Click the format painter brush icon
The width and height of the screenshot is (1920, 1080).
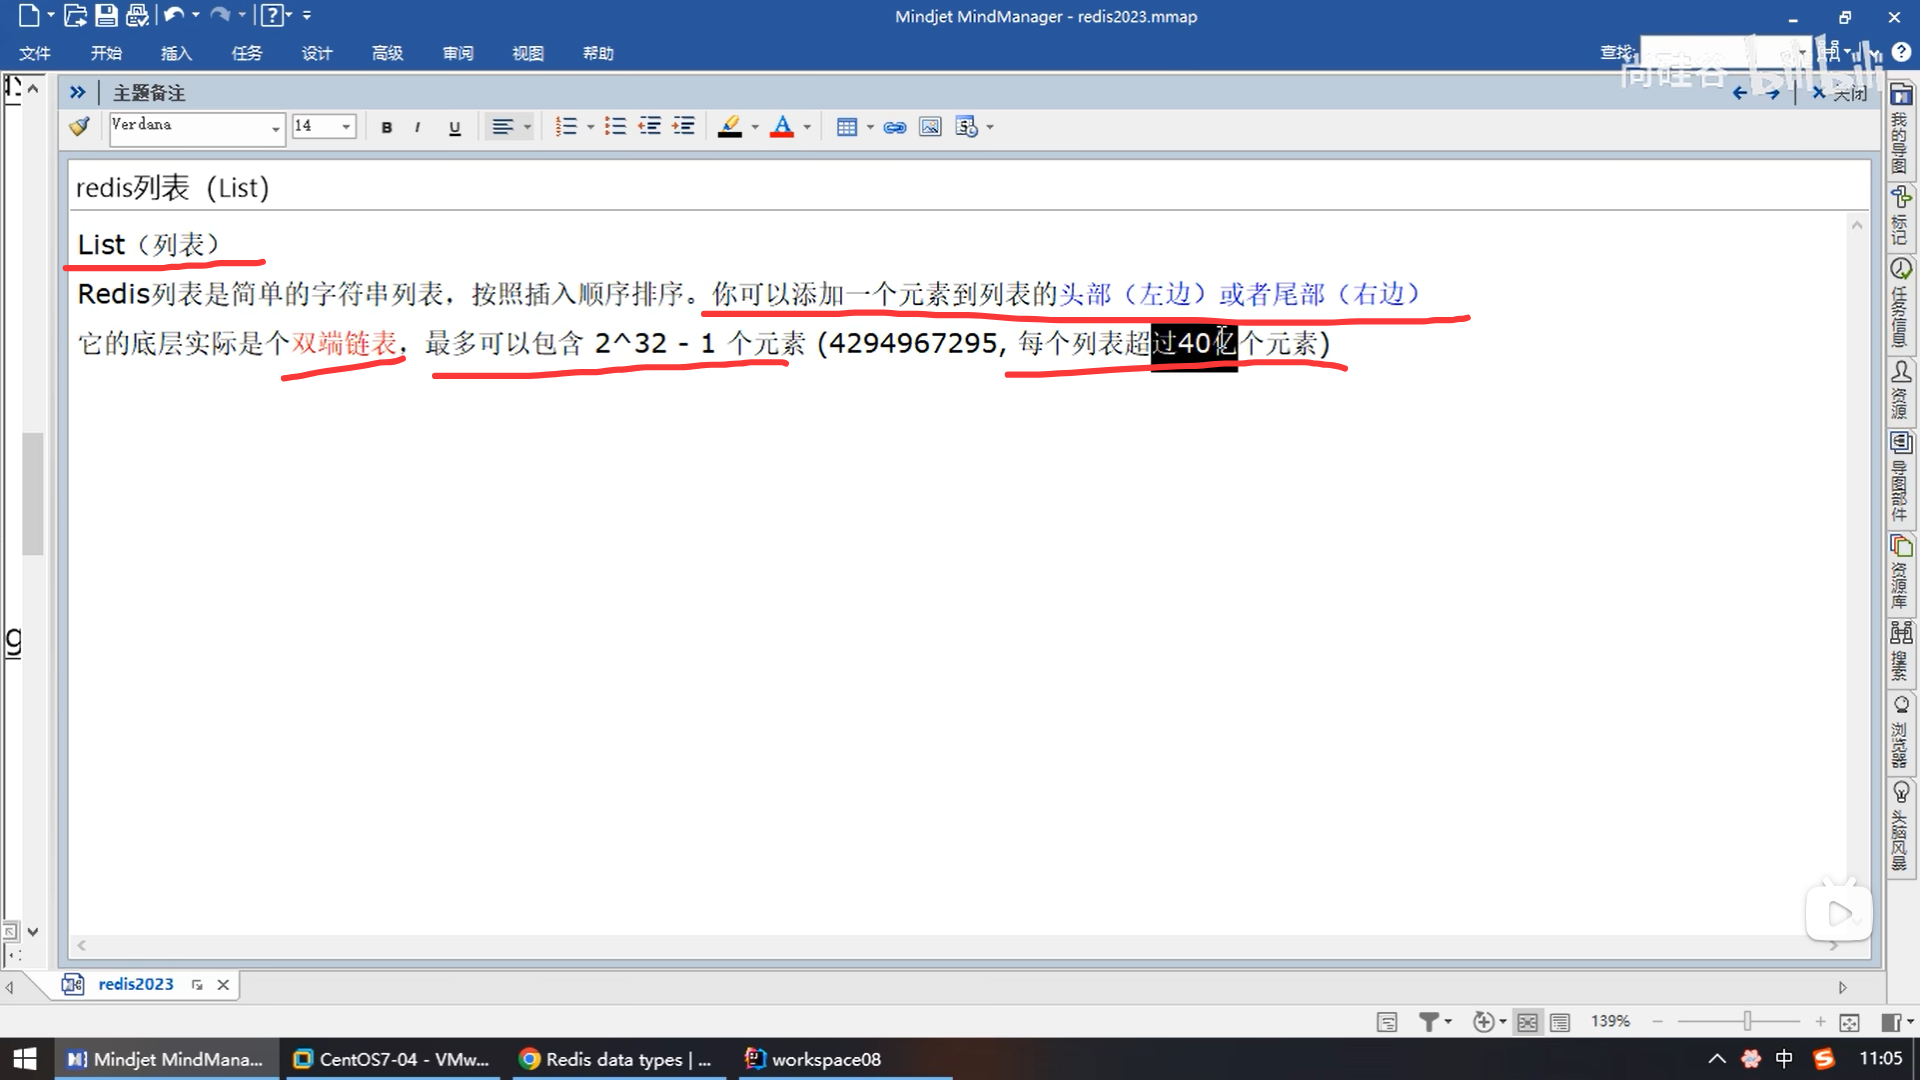(x=80, y=126)
